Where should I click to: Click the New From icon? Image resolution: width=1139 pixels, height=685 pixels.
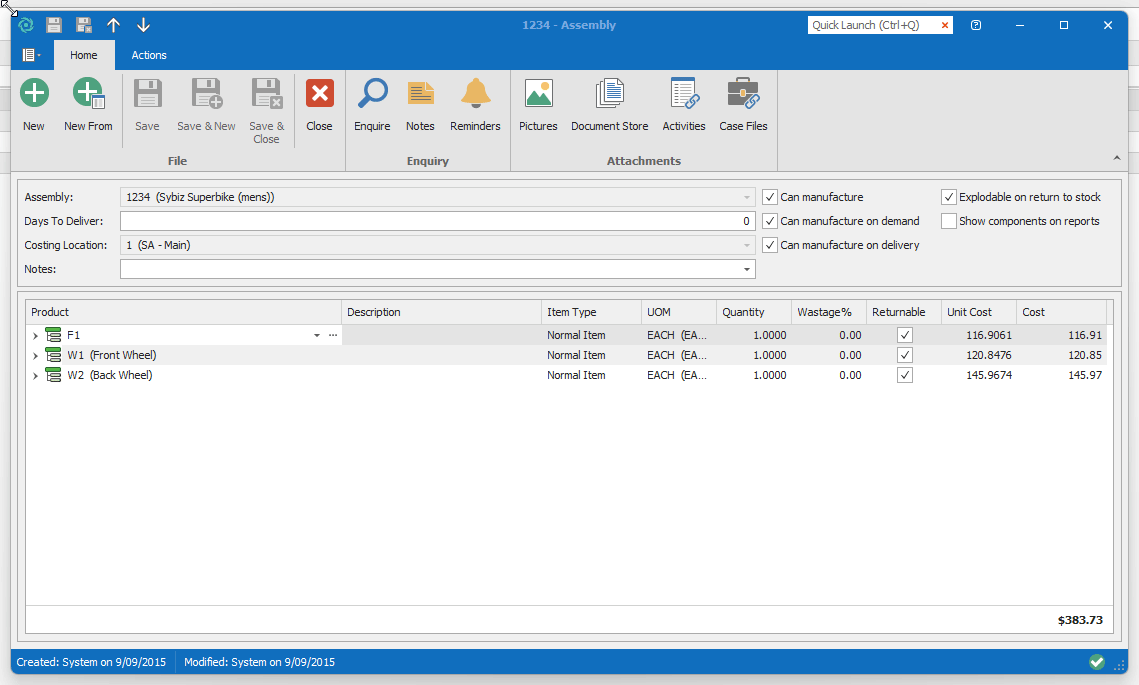click(x=88, y=95)
